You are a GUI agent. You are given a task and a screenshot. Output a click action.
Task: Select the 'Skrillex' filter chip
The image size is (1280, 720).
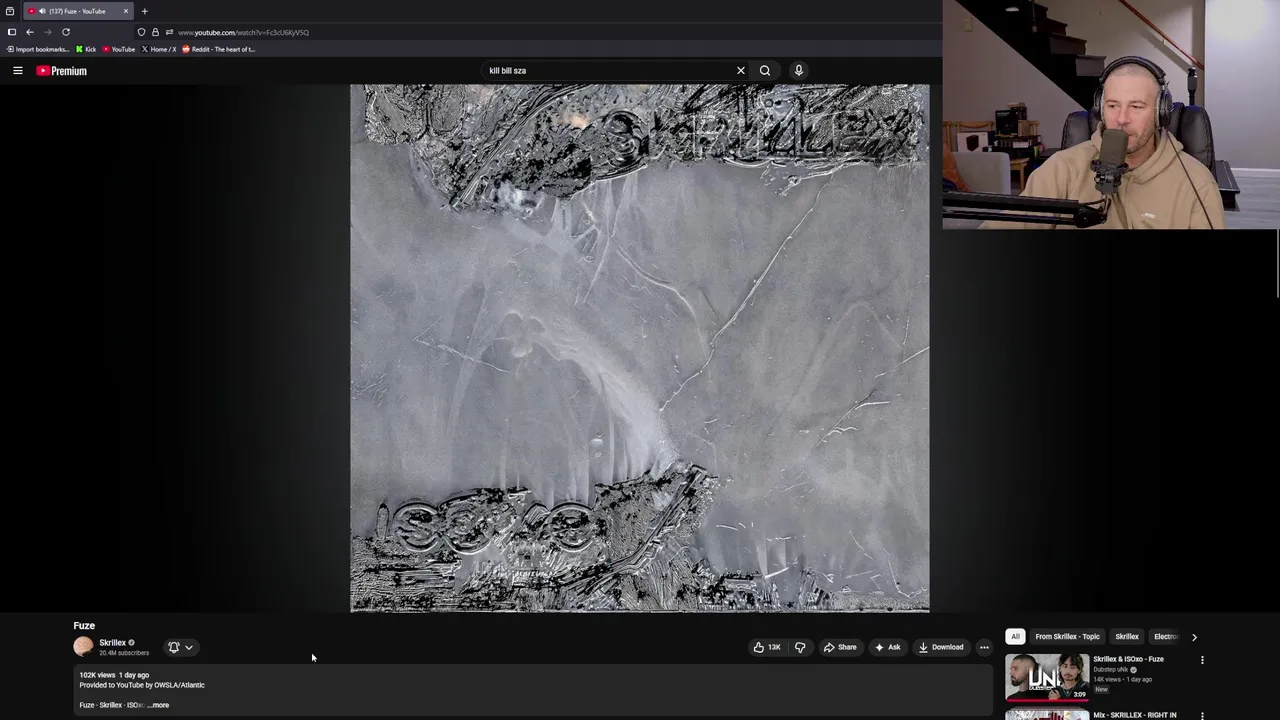(x=1127, y=636)
